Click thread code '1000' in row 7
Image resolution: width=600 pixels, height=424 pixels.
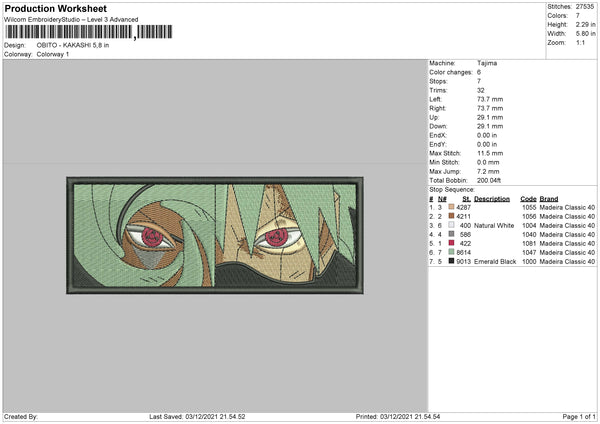pyautogui.click(x=529, y=261)
